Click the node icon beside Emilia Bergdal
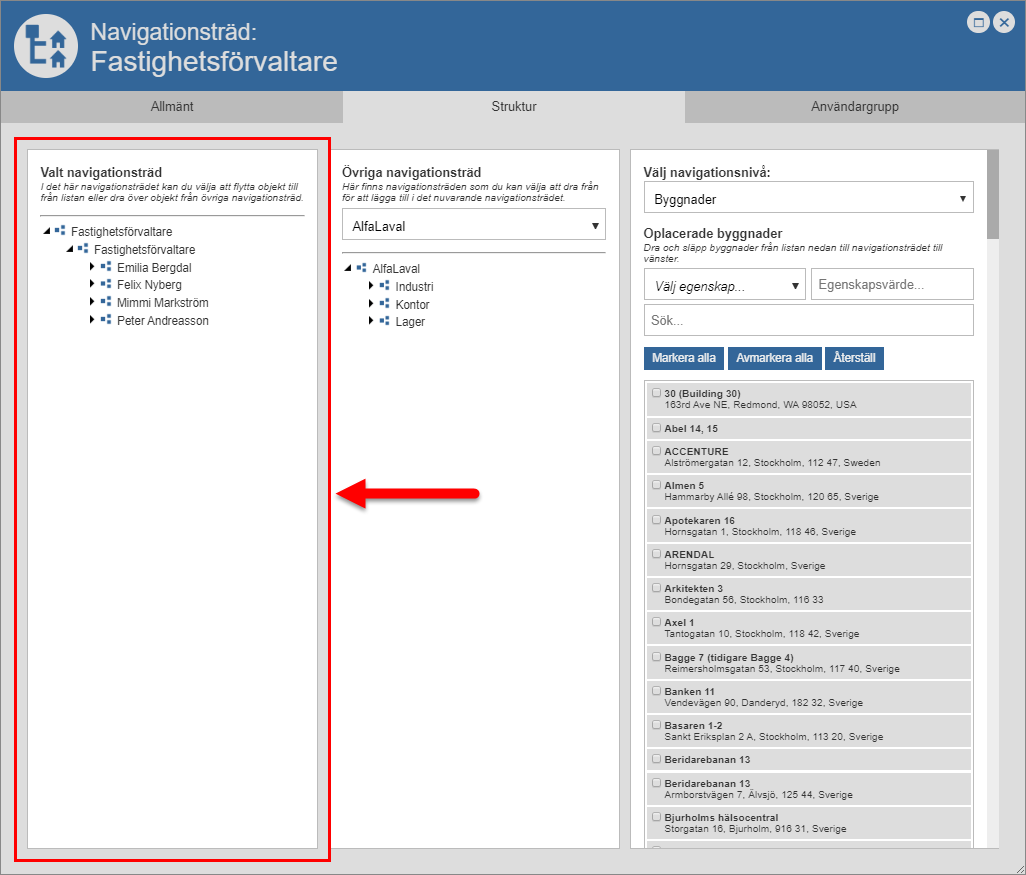This screenshot has height=875, width=1026. coord(106,267)
